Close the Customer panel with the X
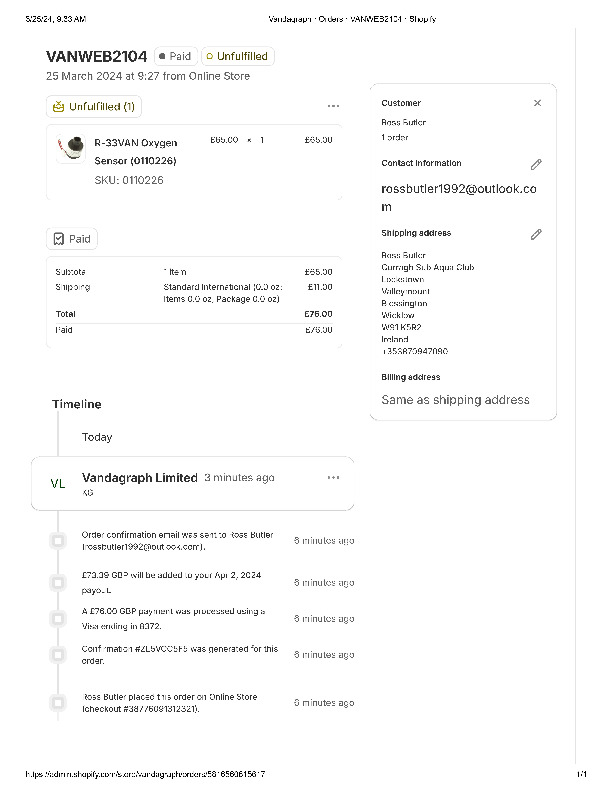 [537, 103]
